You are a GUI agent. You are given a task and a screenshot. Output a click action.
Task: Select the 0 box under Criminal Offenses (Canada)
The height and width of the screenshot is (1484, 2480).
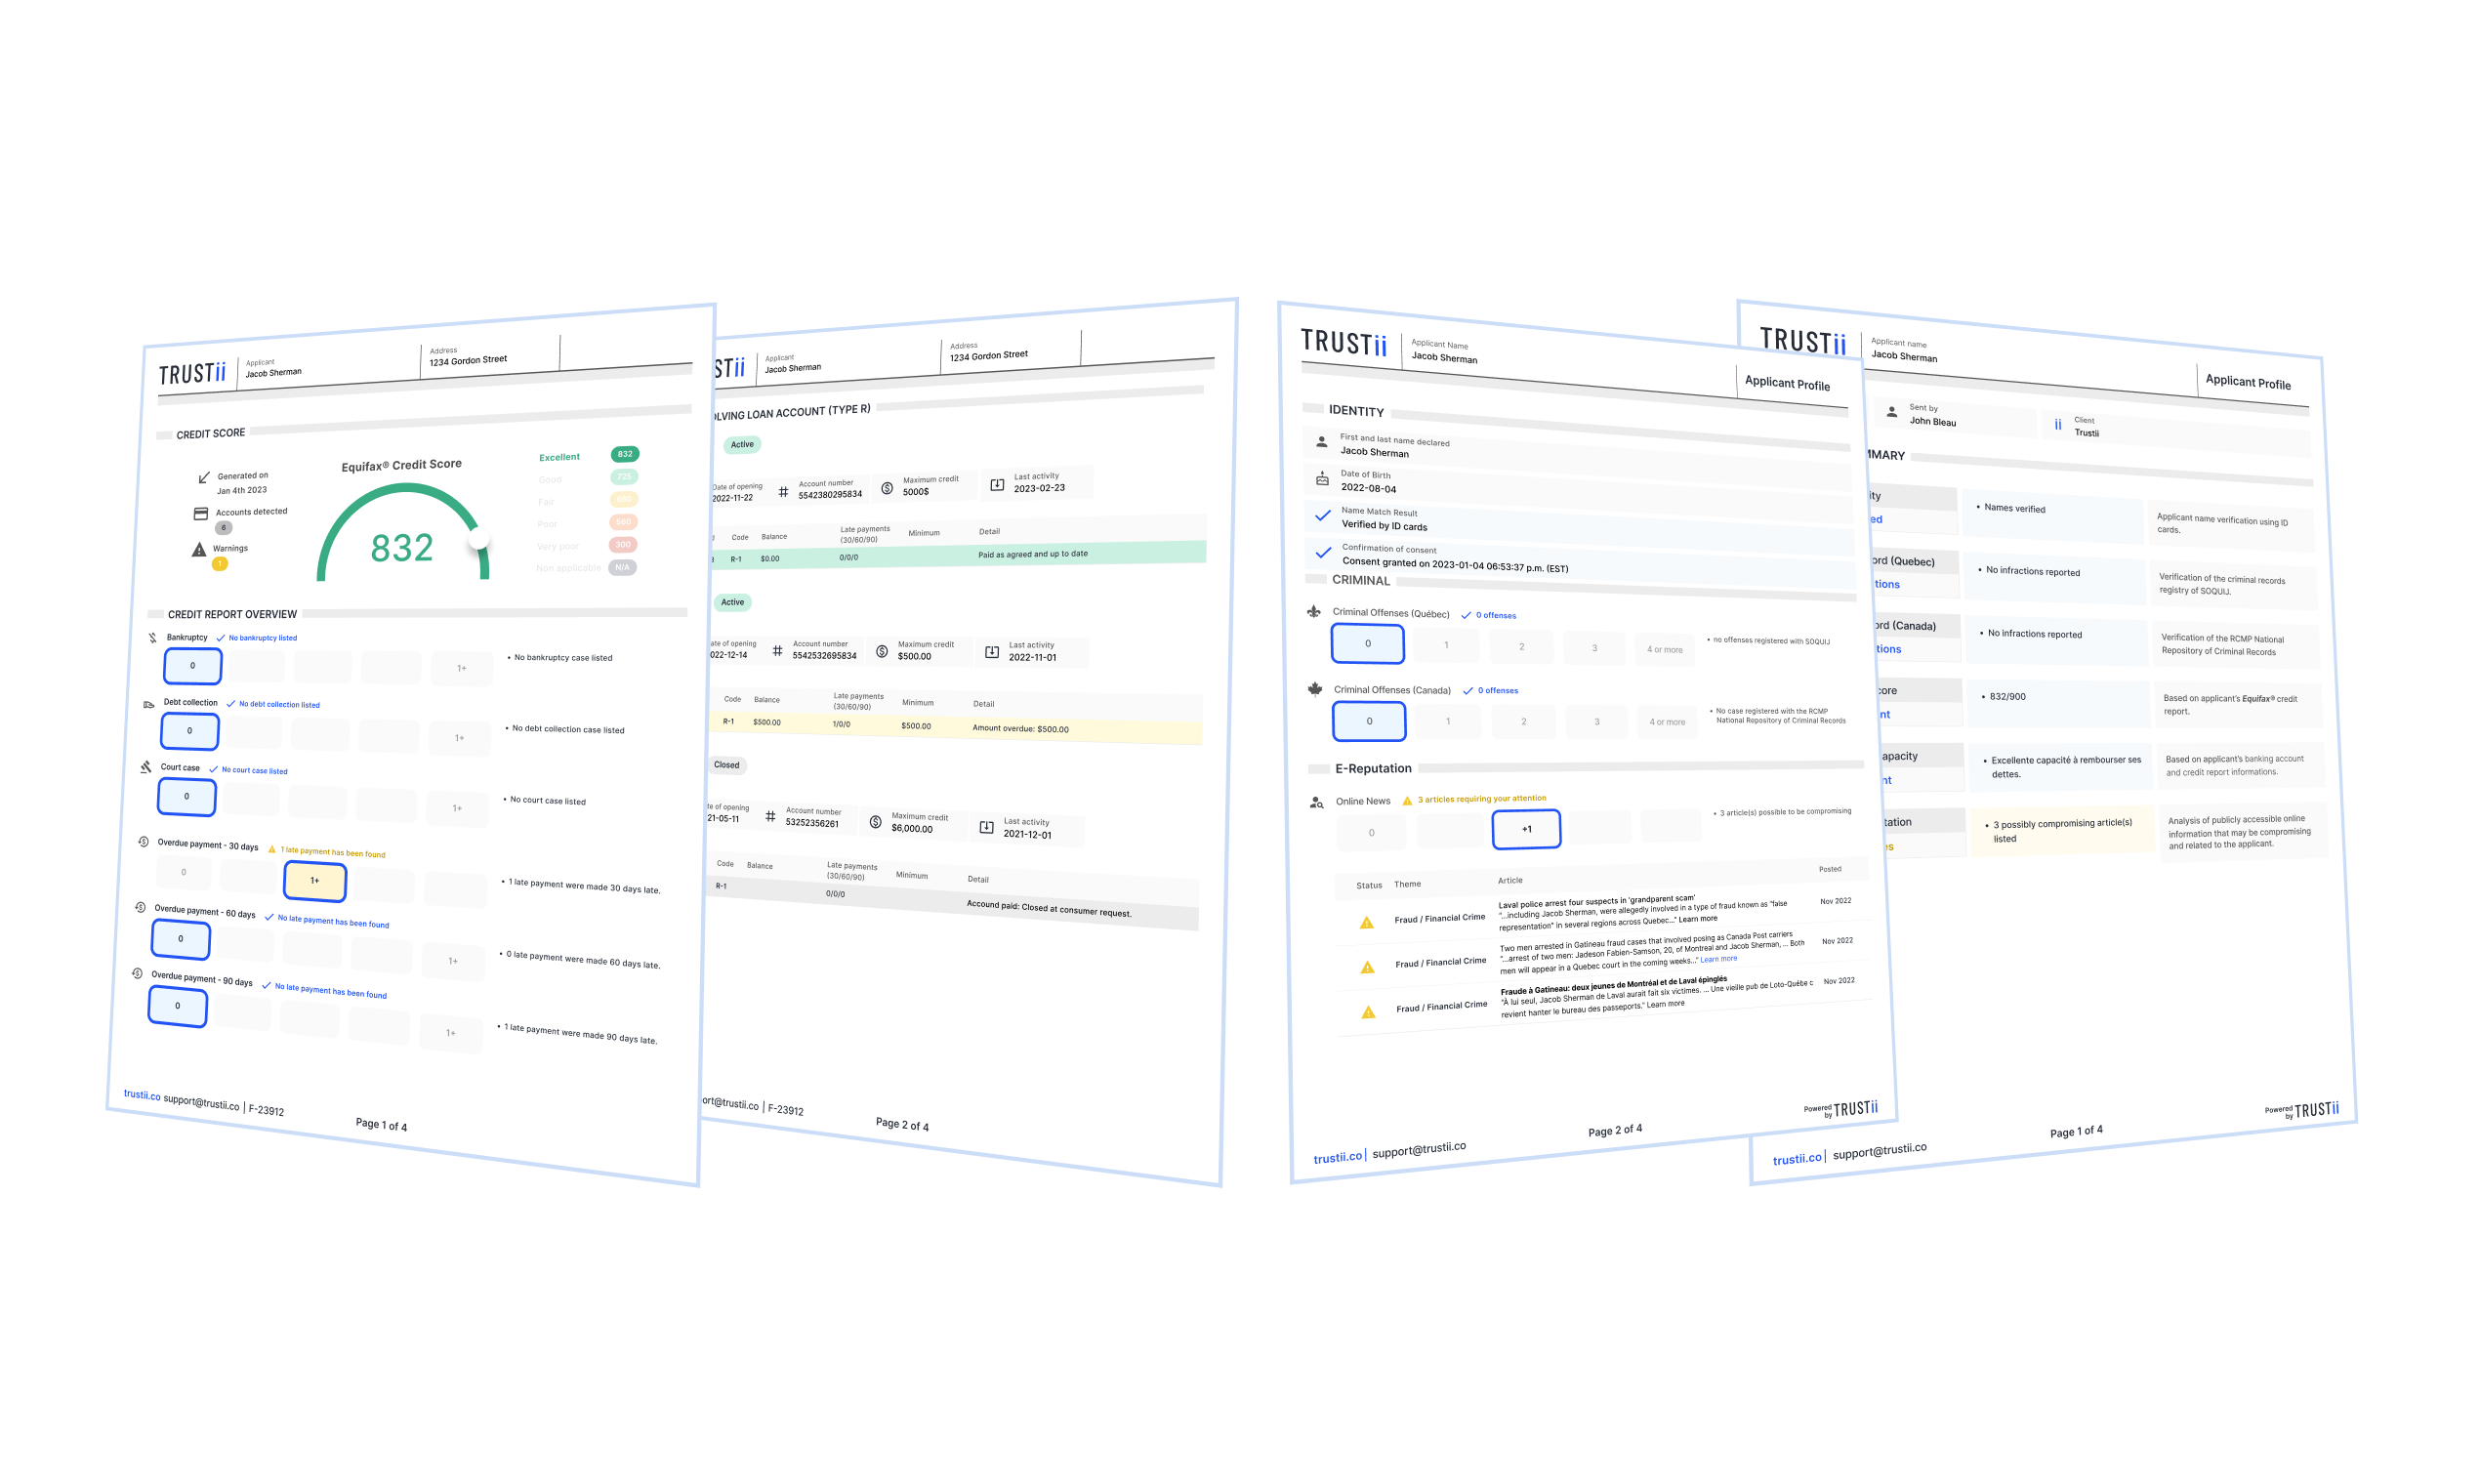(x=1369, y=721)
